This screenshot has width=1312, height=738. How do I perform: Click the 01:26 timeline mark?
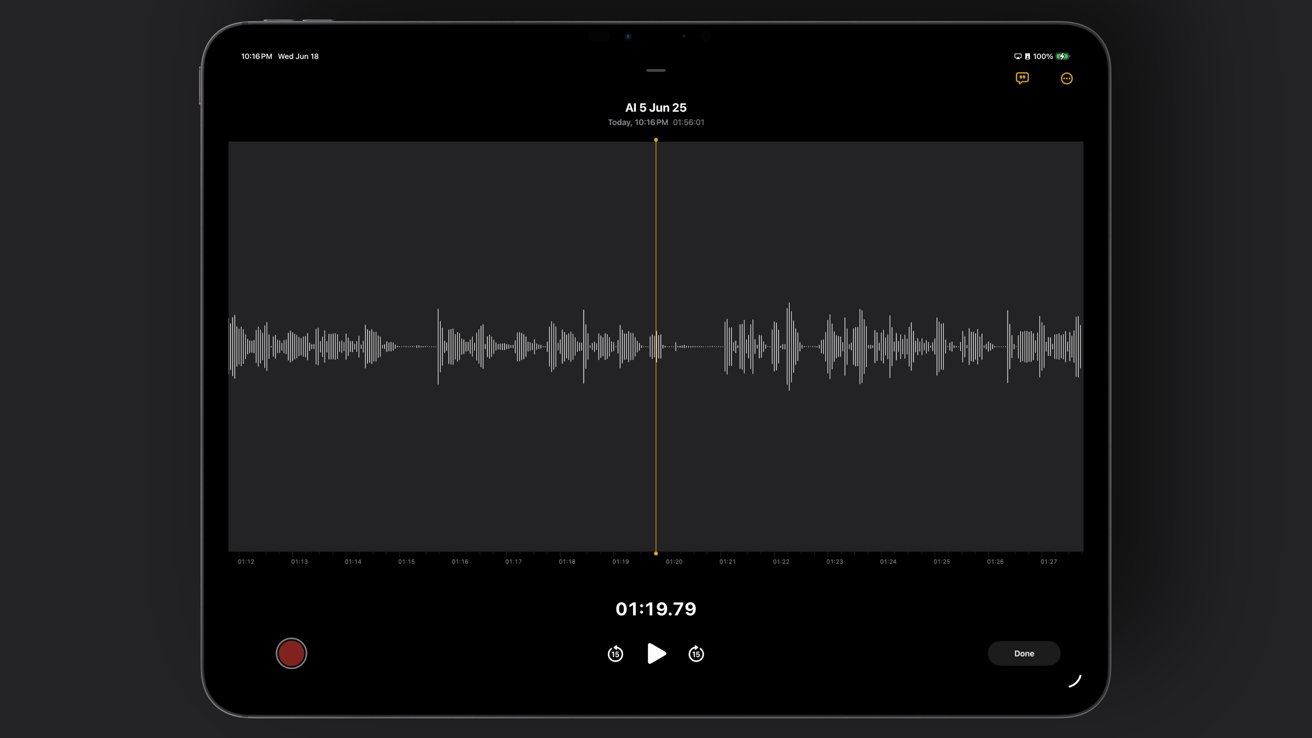pos(995,562)
